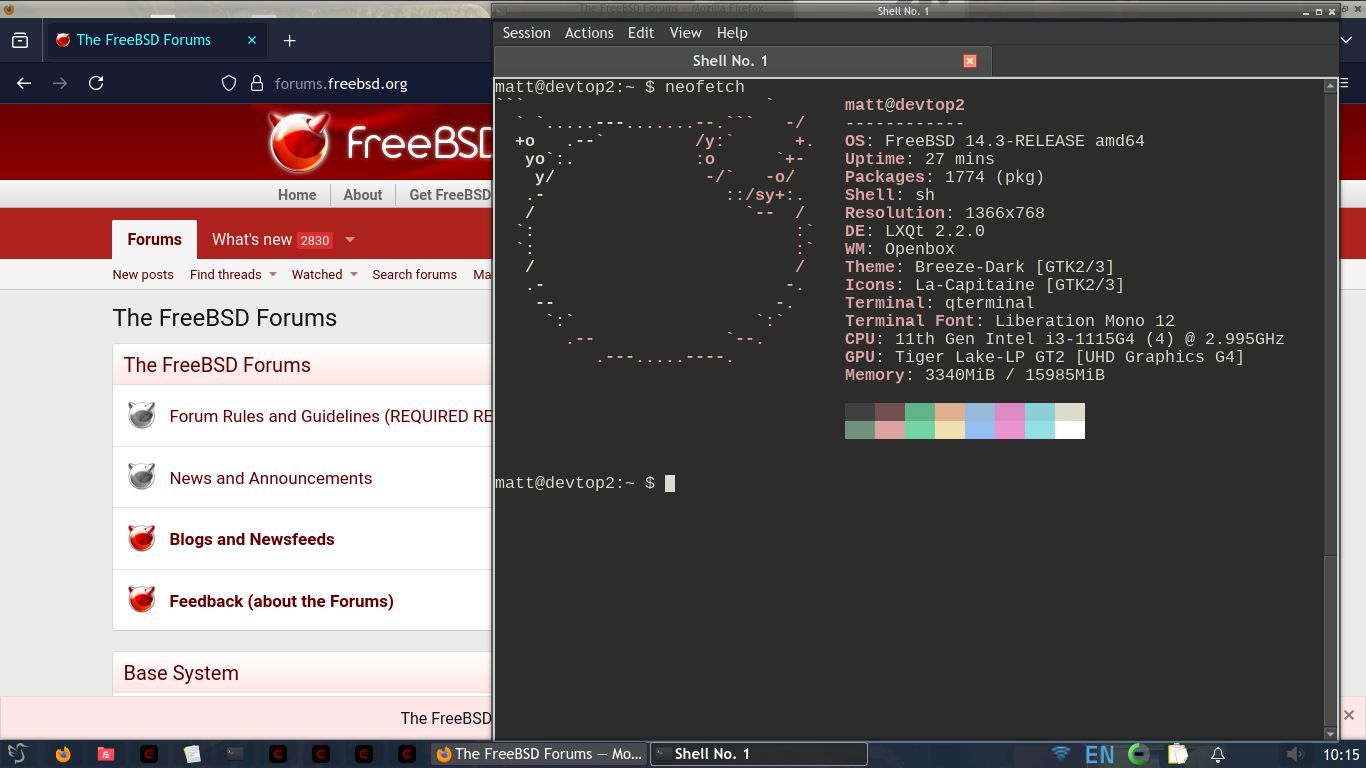Open Firefox tracking protection shield
This screenshot has width=1366, height=768.
pyautogui.click(x=229, y=84)
